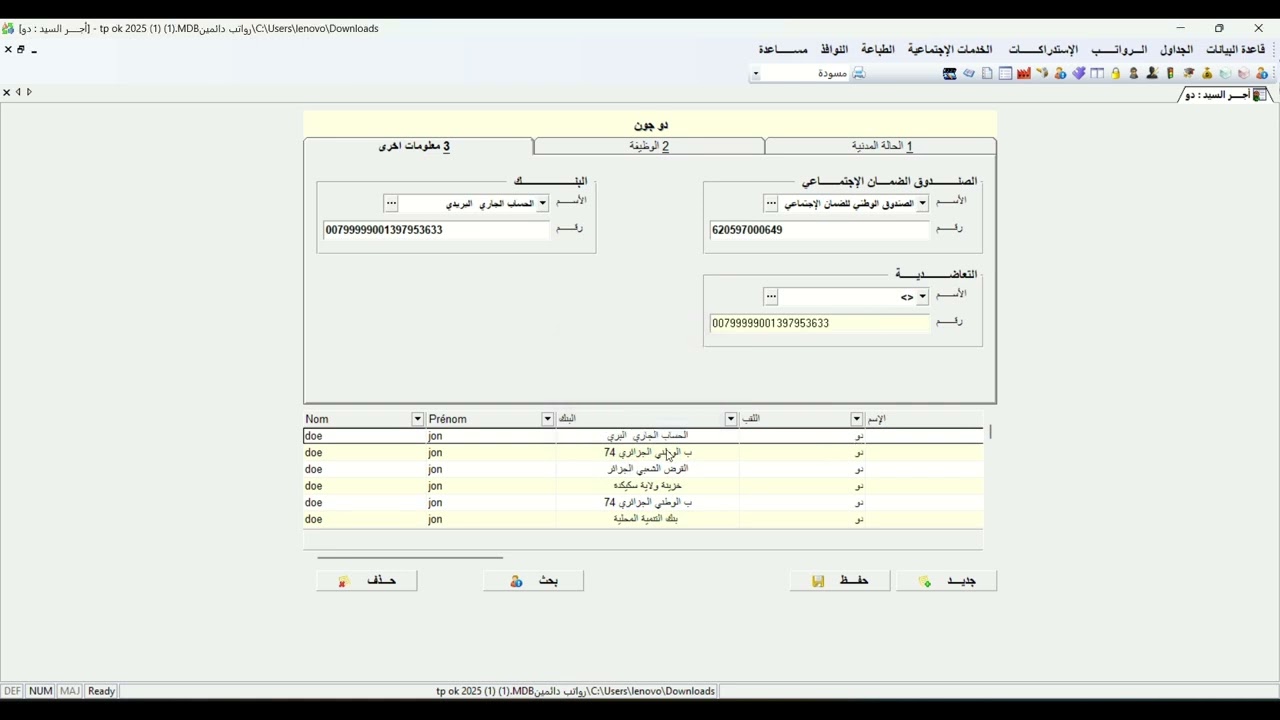
Task: Open the الخدمات الإجتماعية menu
Action: [950, 49]
